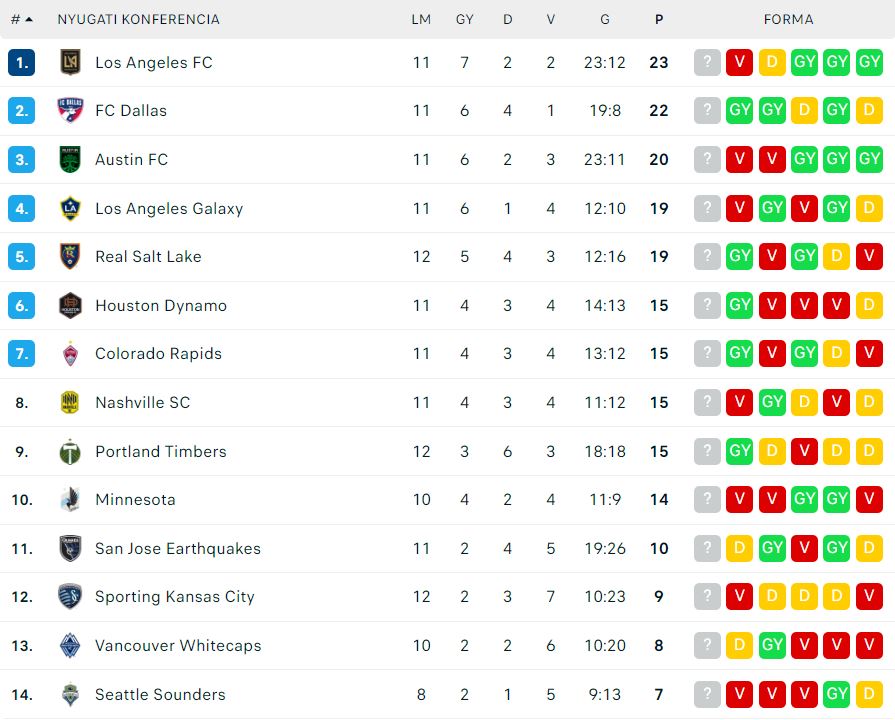
Task: Click Los Angeles FC's gray question mark badge
Action: click(x=707, y=62)
